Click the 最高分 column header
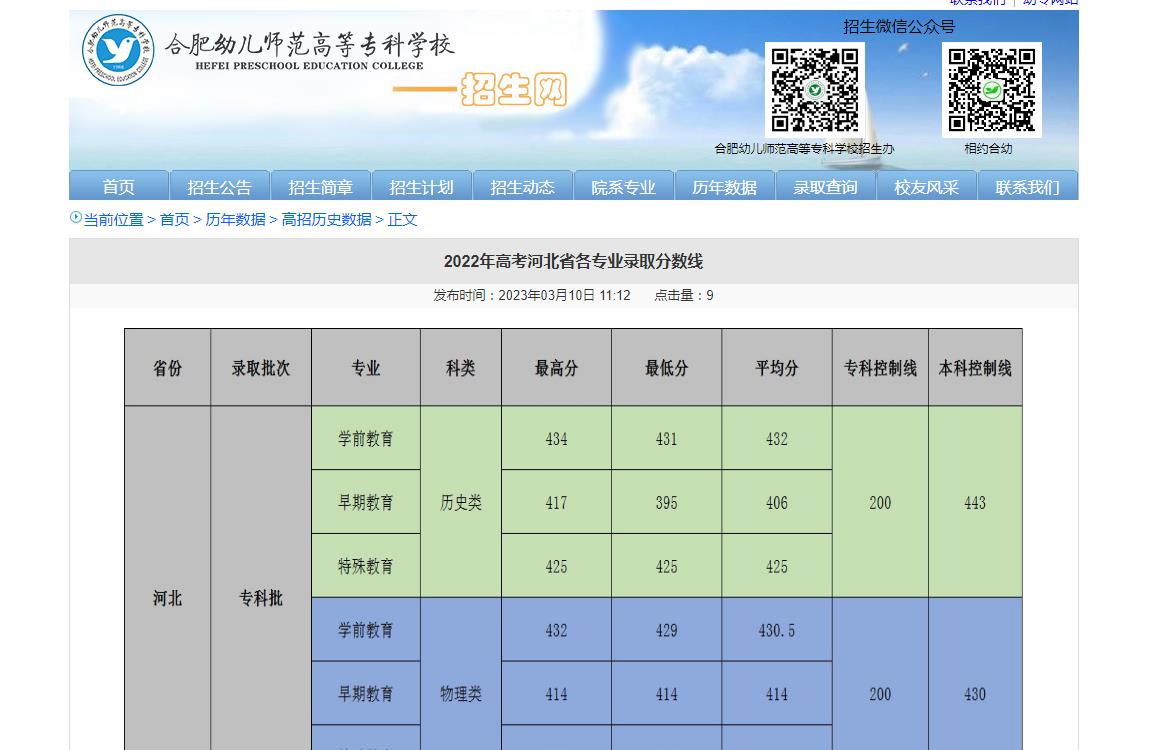 tap(557, 367)
